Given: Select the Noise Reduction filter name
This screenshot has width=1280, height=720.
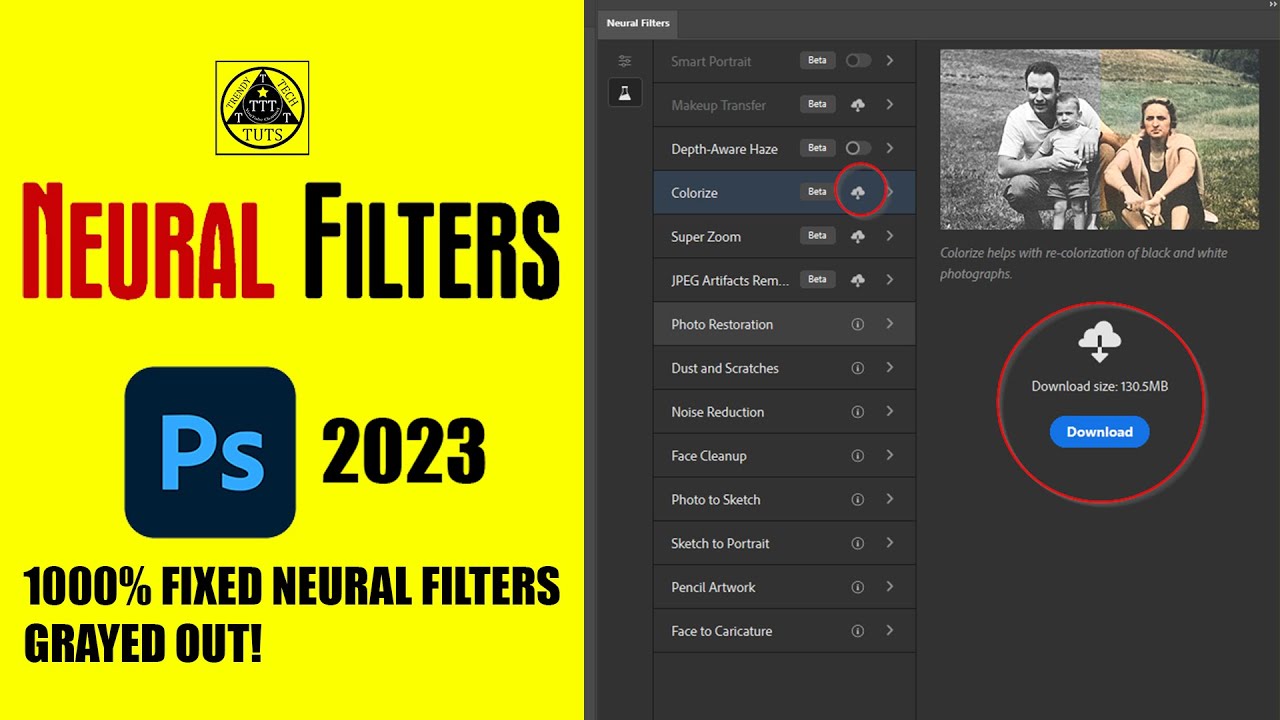Looking at the screenshot, I should [717, 412].
